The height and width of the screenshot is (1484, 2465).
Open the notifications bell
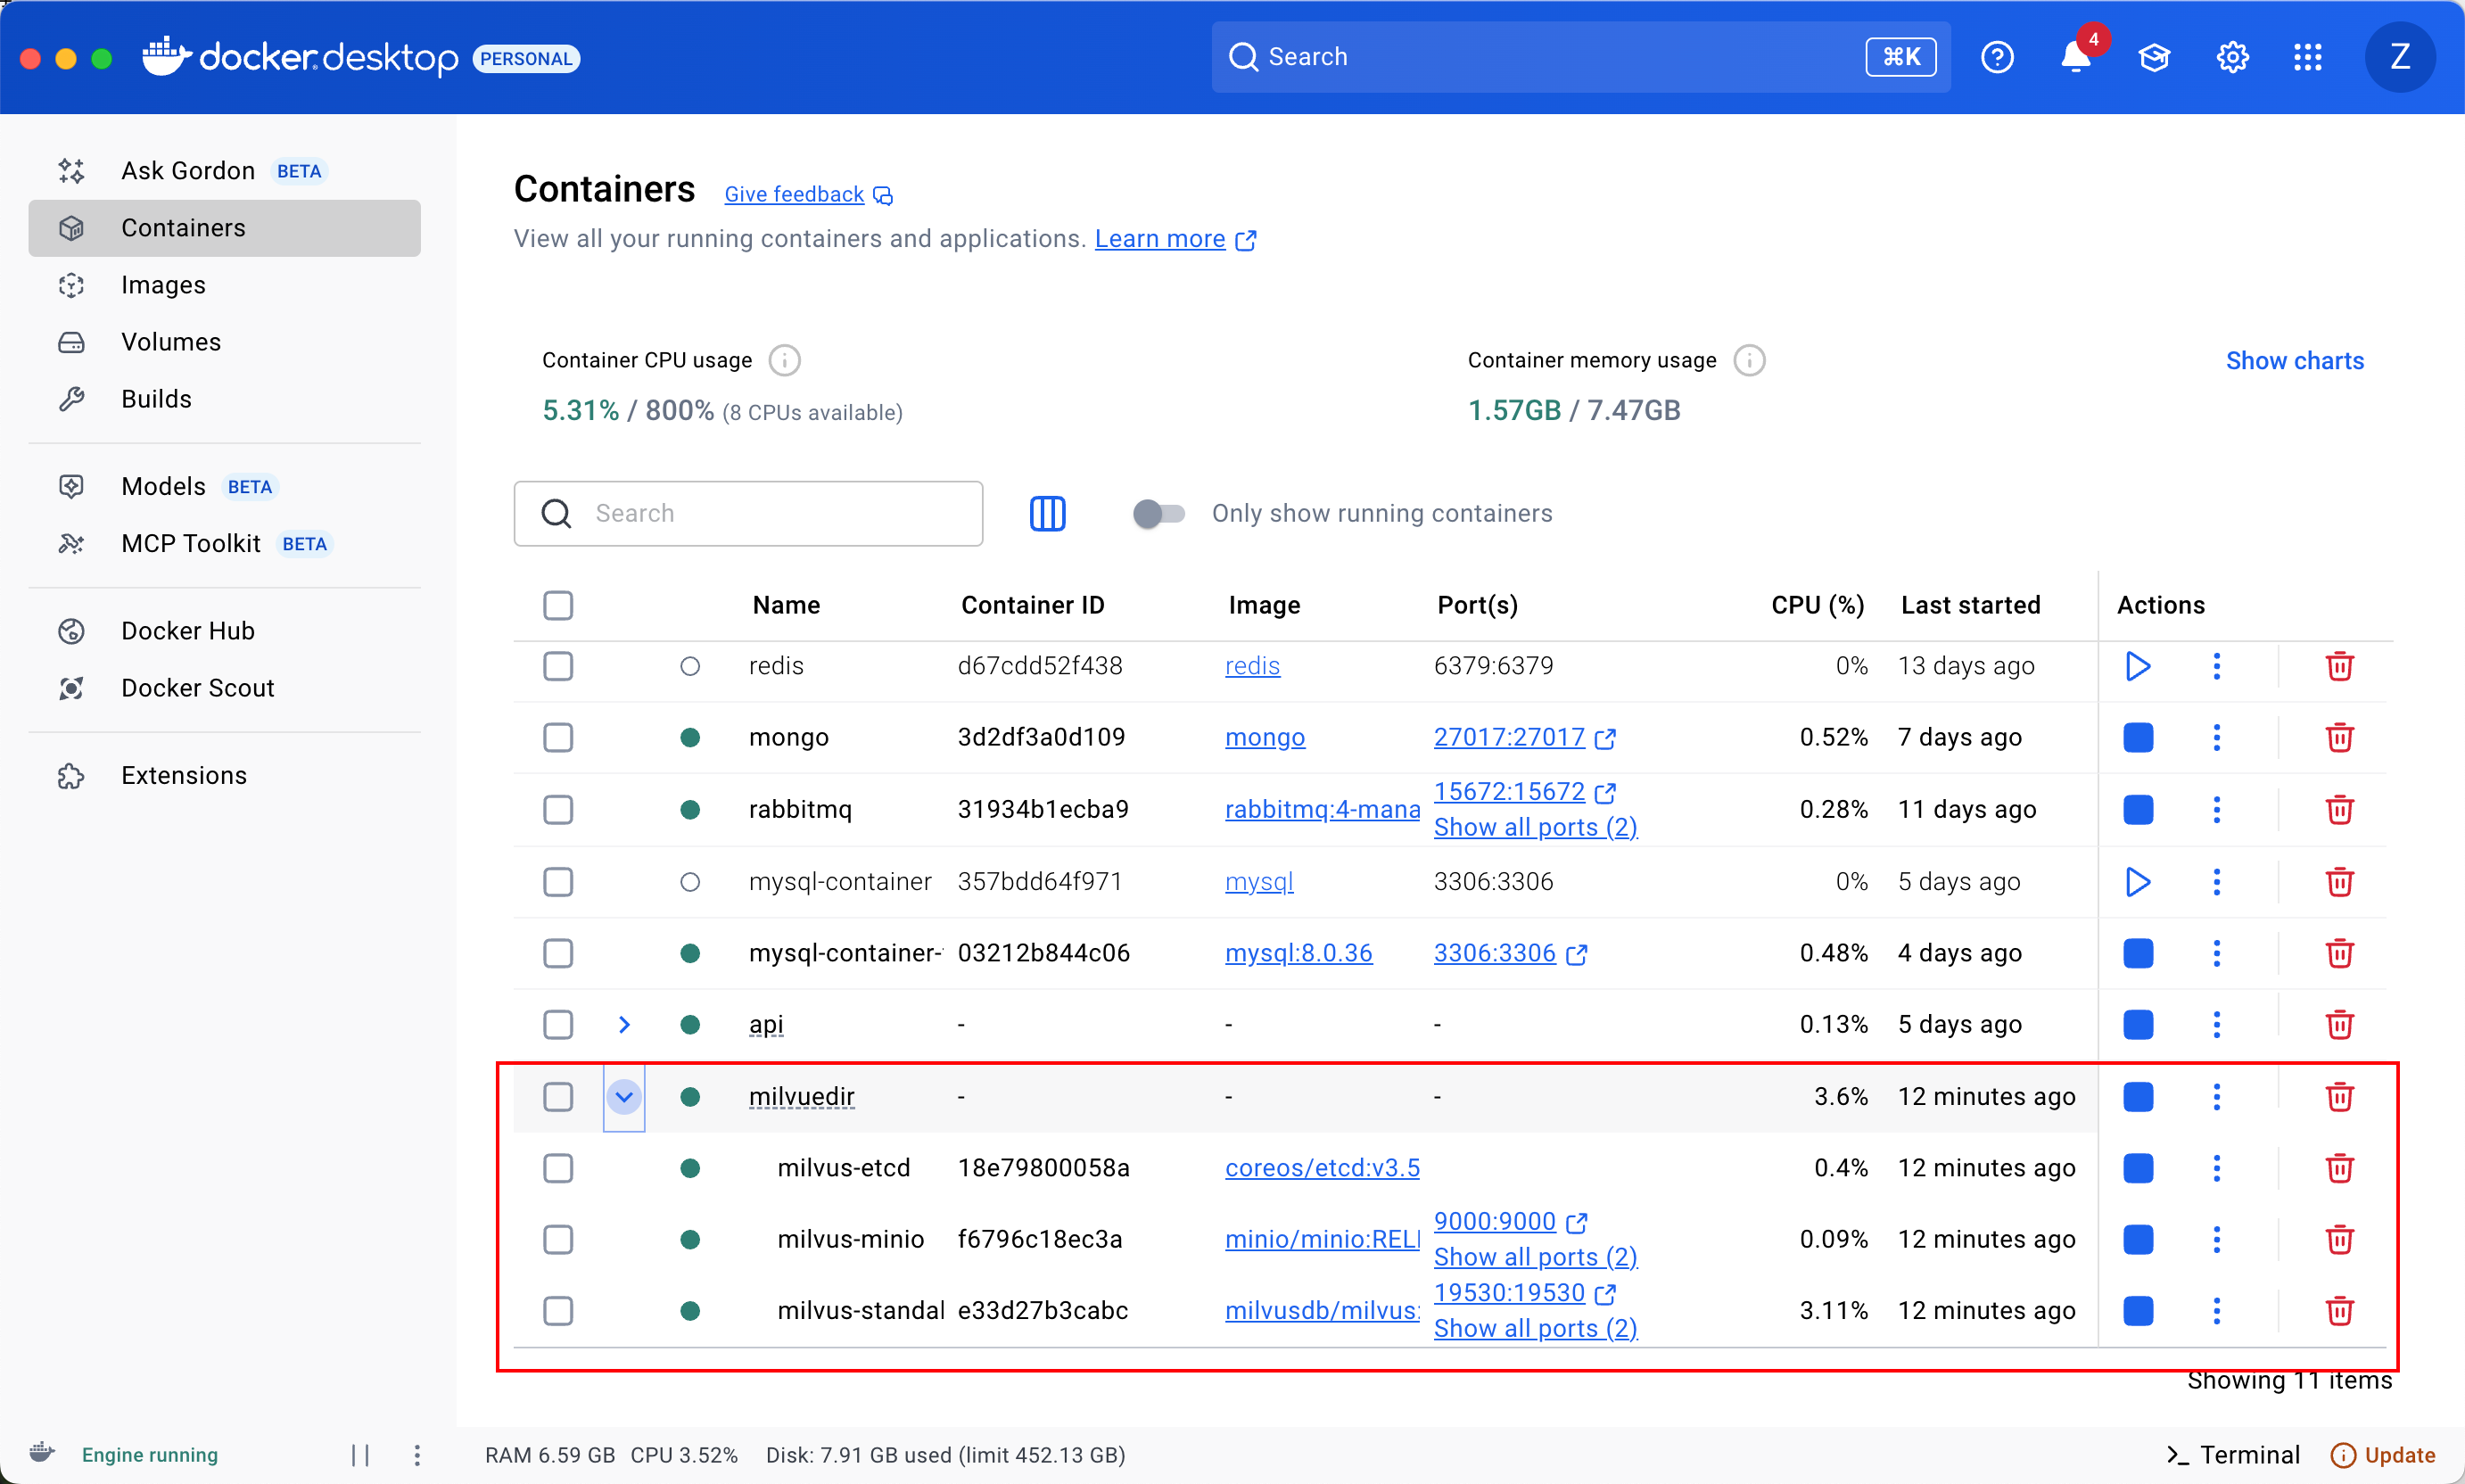click(2076, 57)
